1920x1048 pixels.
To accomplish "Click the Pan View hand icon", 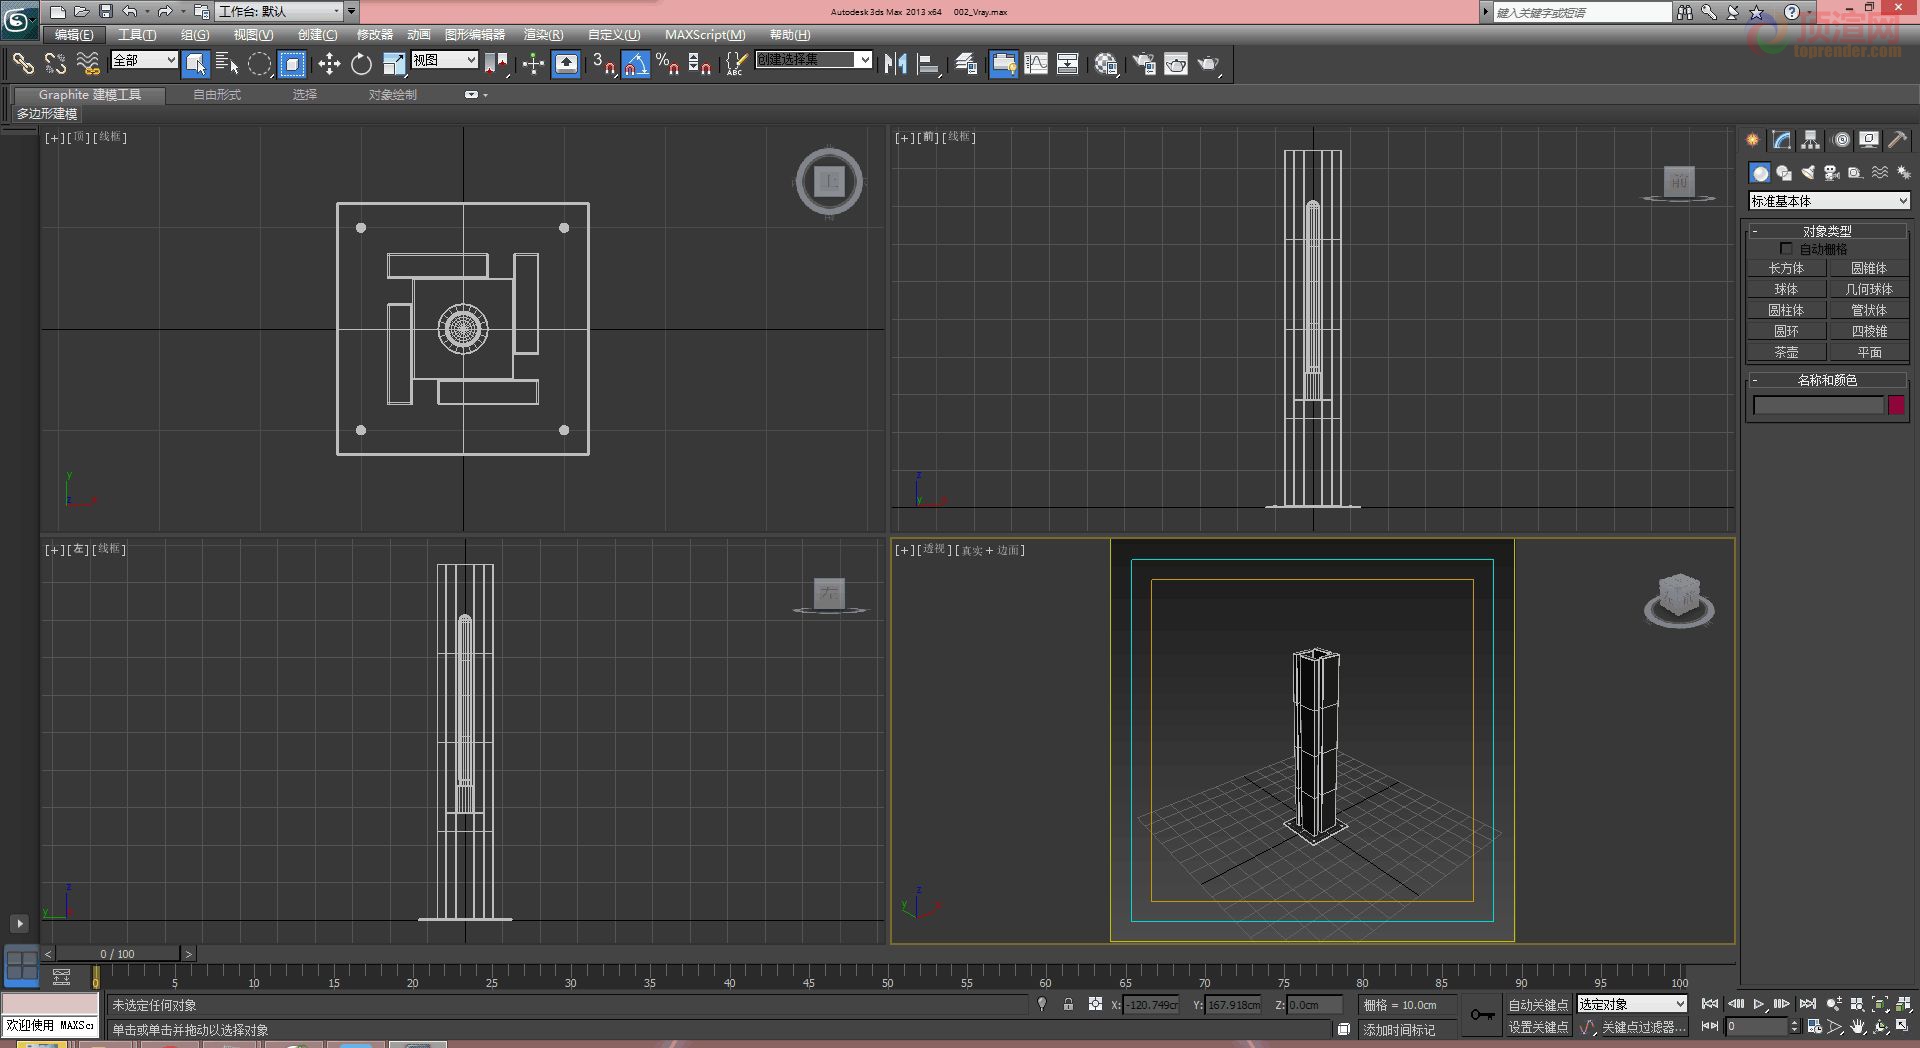I will pyautogui.click(x=1857, y=1027).
